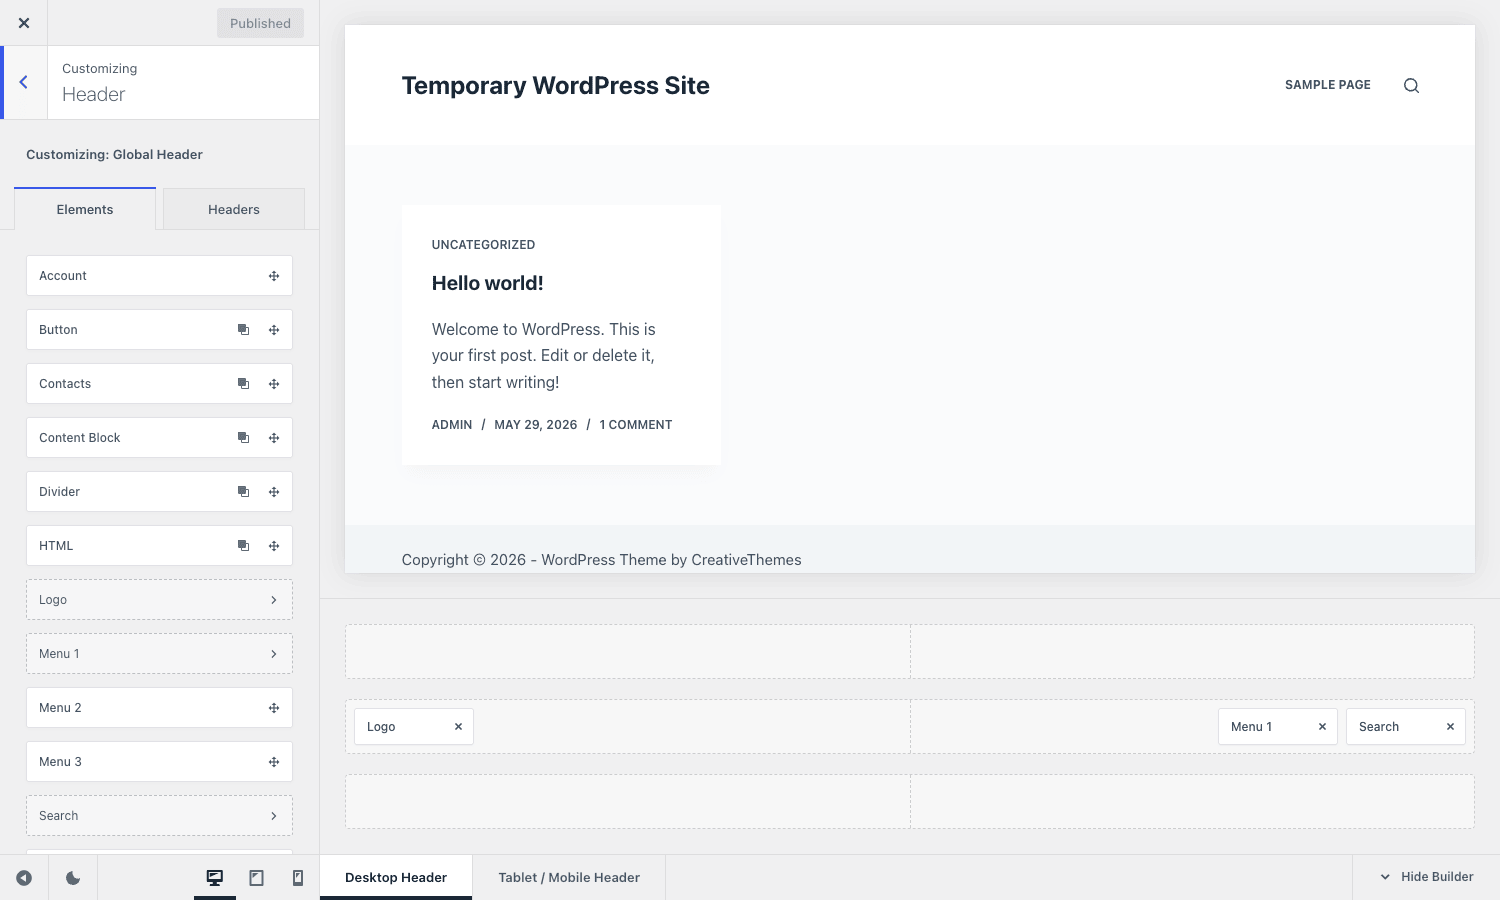Click the ADMIN author link
The width and height of the screenshot is (1500, 900).
pos(452,425)
